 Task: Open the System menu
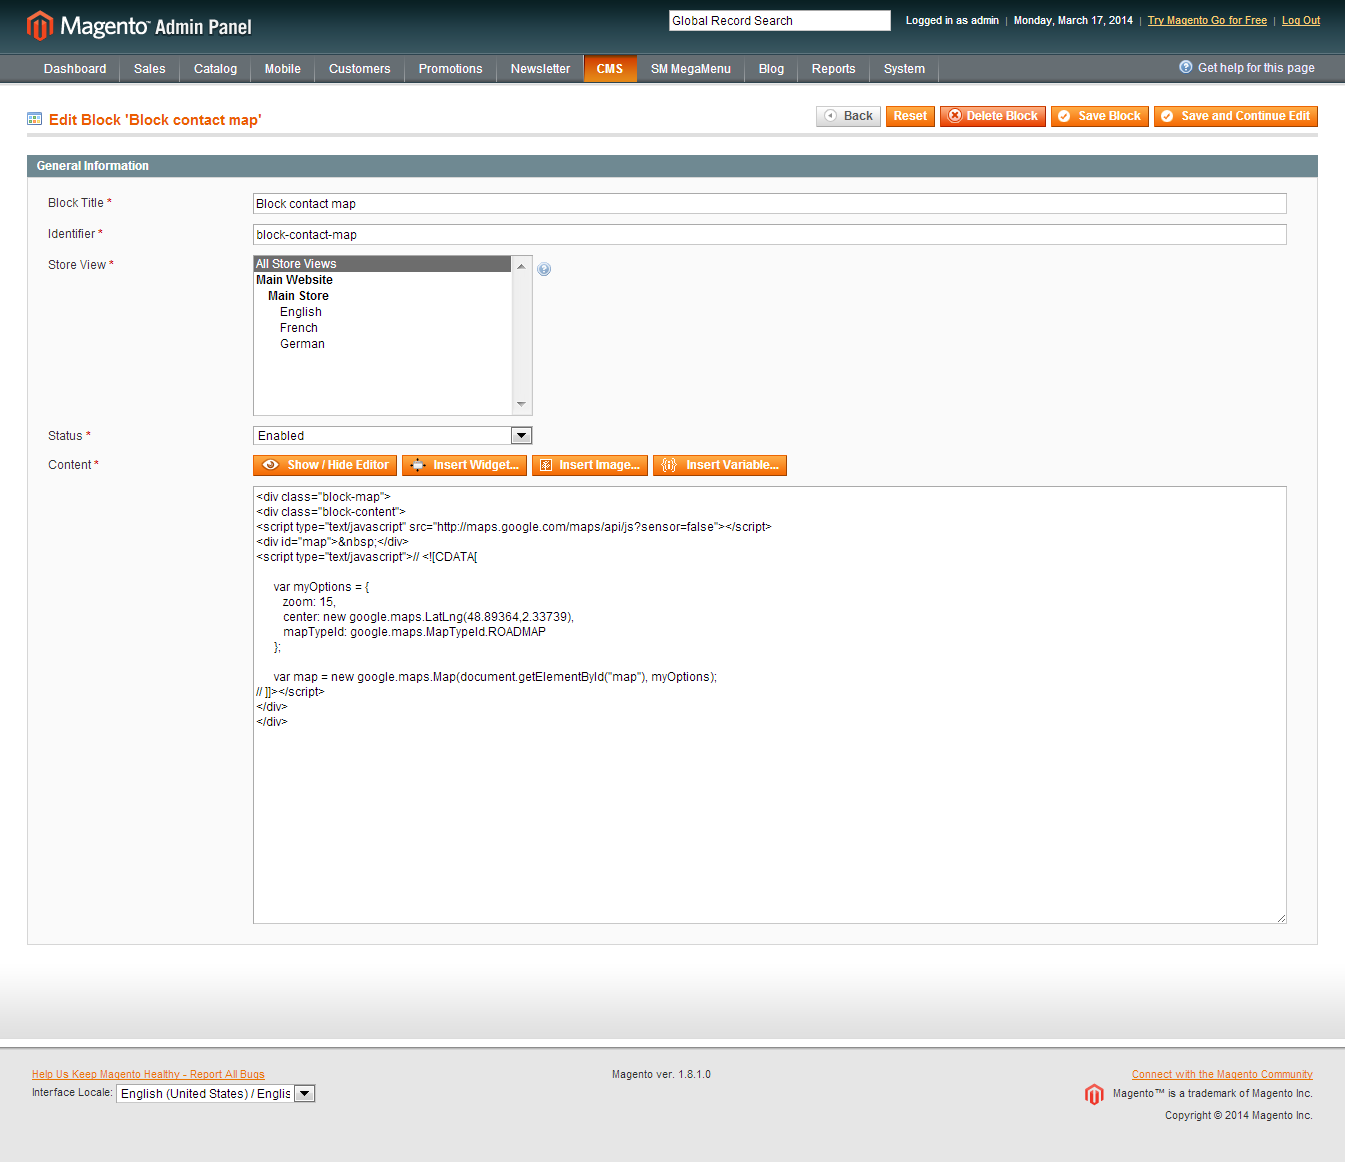point(904,69)
